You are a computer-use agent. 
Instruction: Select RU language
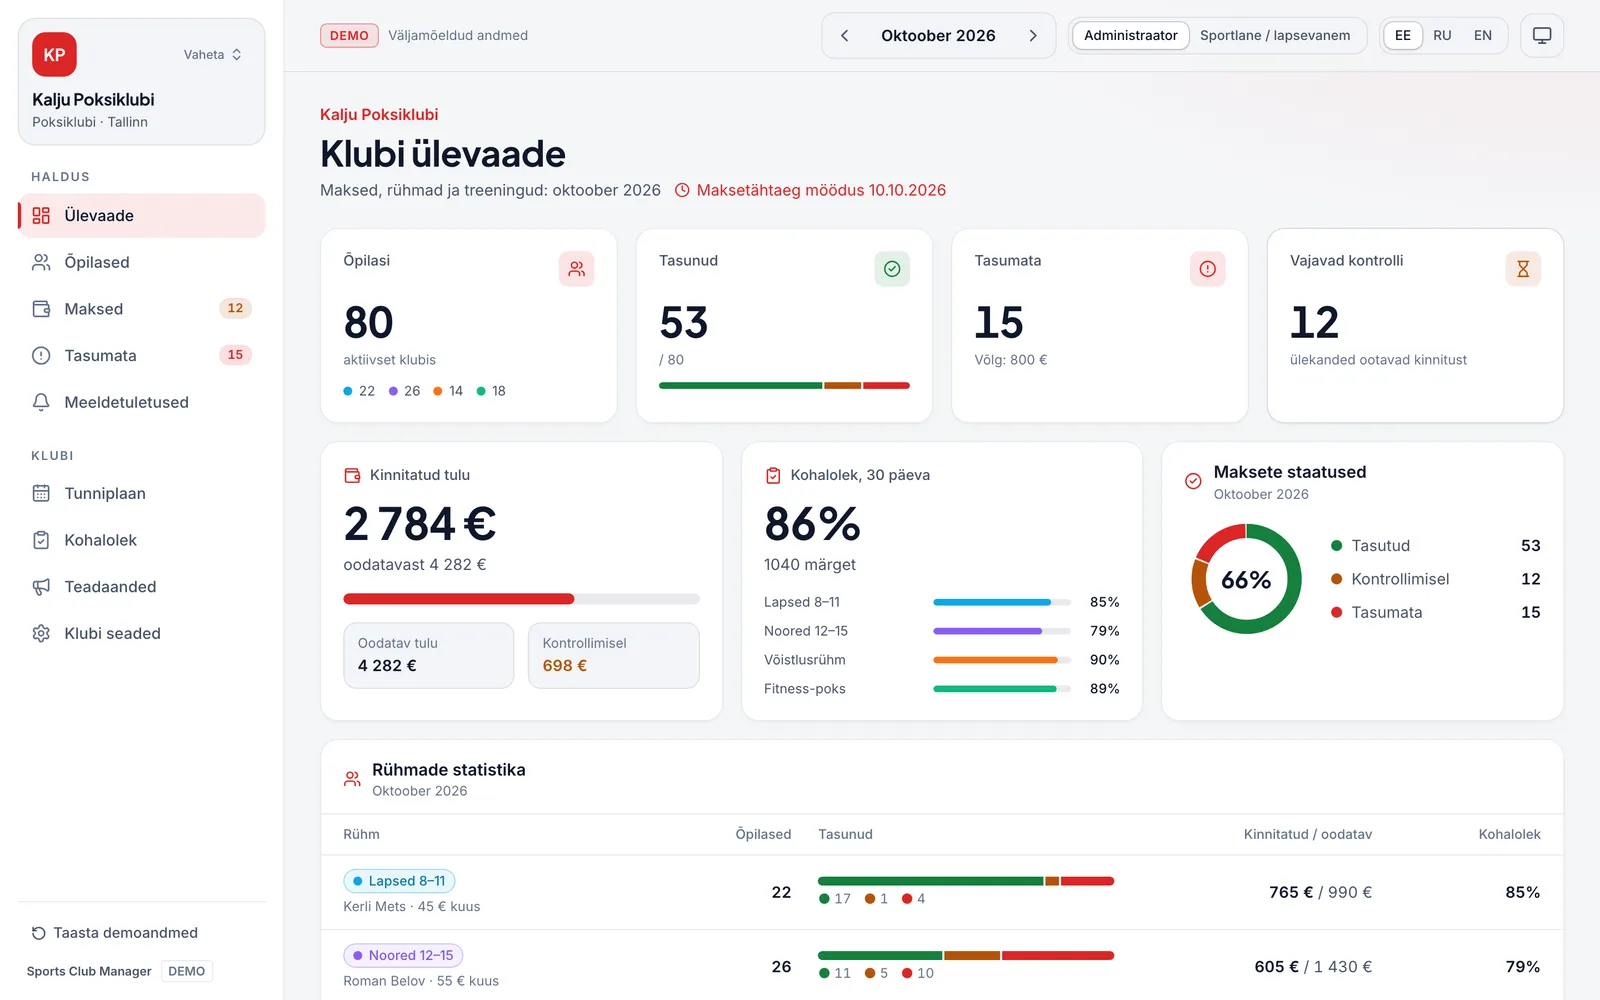(1442, 36)
